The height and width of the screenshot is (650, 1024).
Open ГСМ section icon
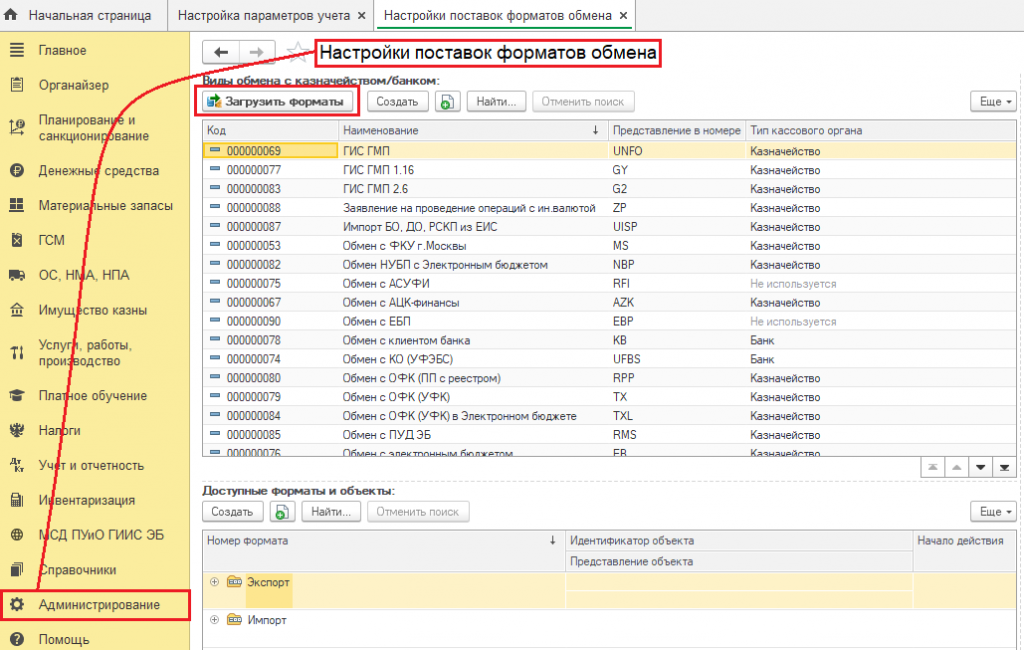[x=17, y=240]
